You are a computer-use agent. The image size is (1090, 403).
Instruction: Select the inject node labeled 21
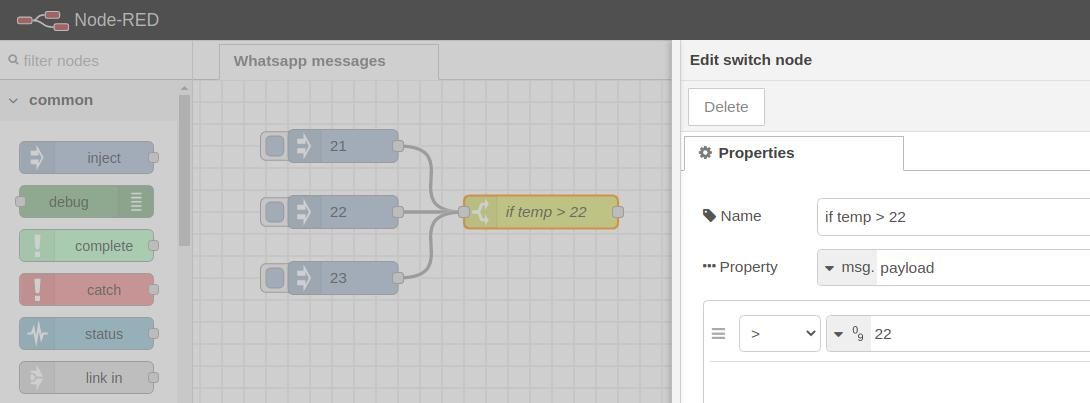[x=343, y=146]
